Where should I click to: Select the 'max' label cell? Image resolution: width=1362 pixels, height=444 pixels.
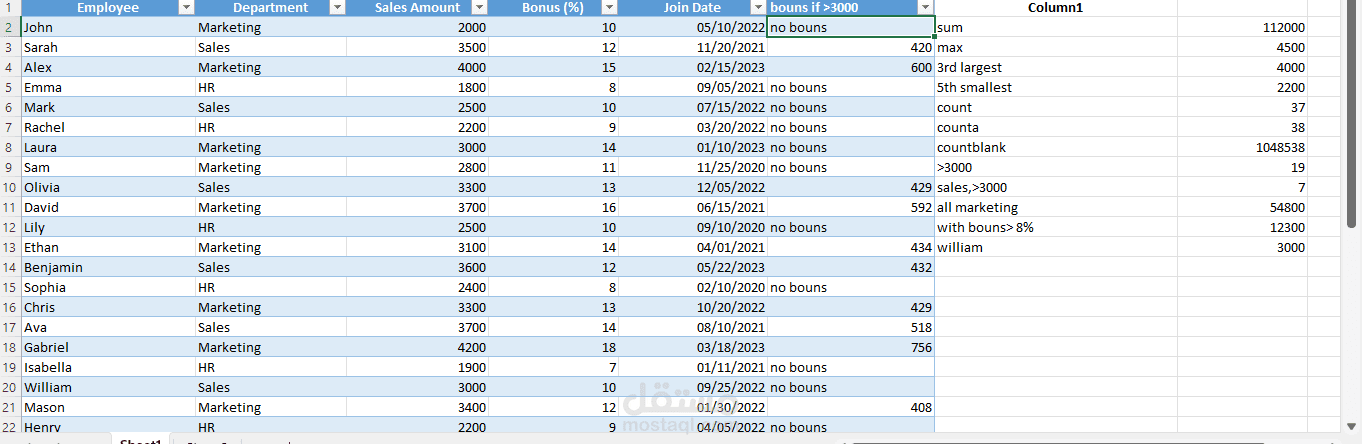click(x=1056, y=47)
